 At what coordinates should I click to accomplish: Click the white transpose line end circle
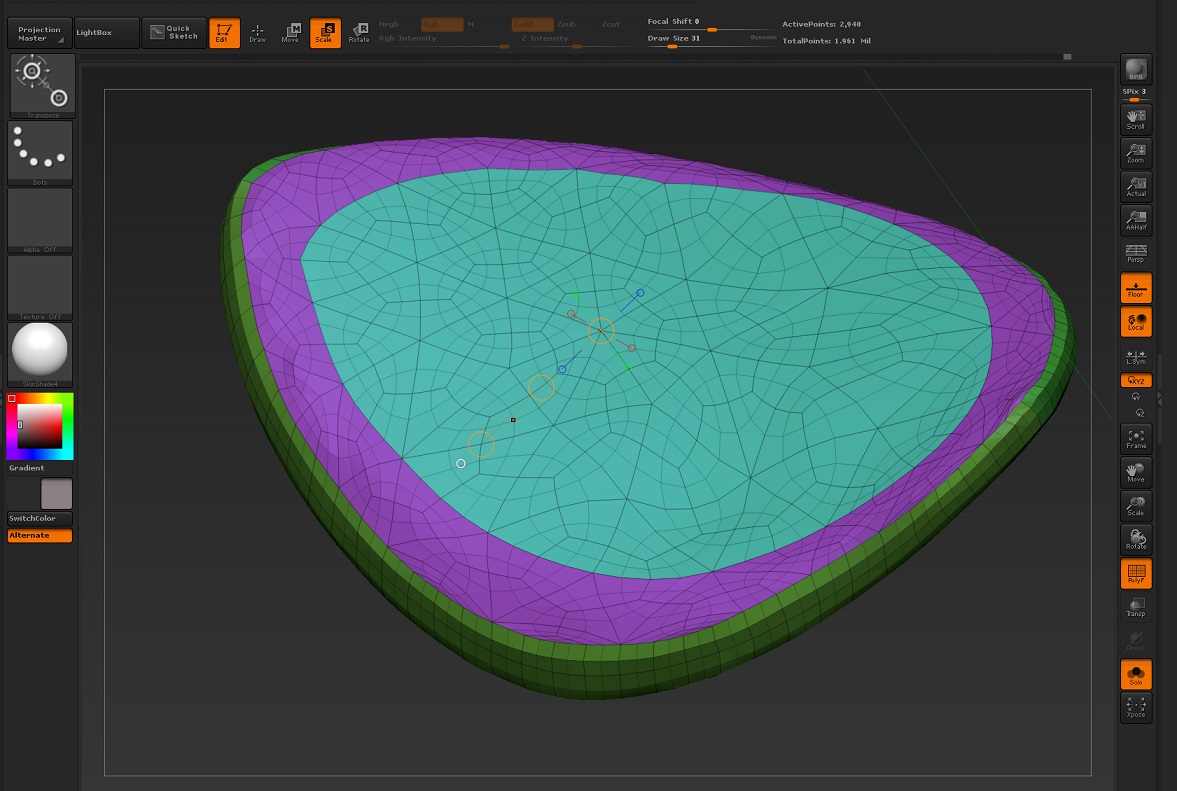click(461, 464)
